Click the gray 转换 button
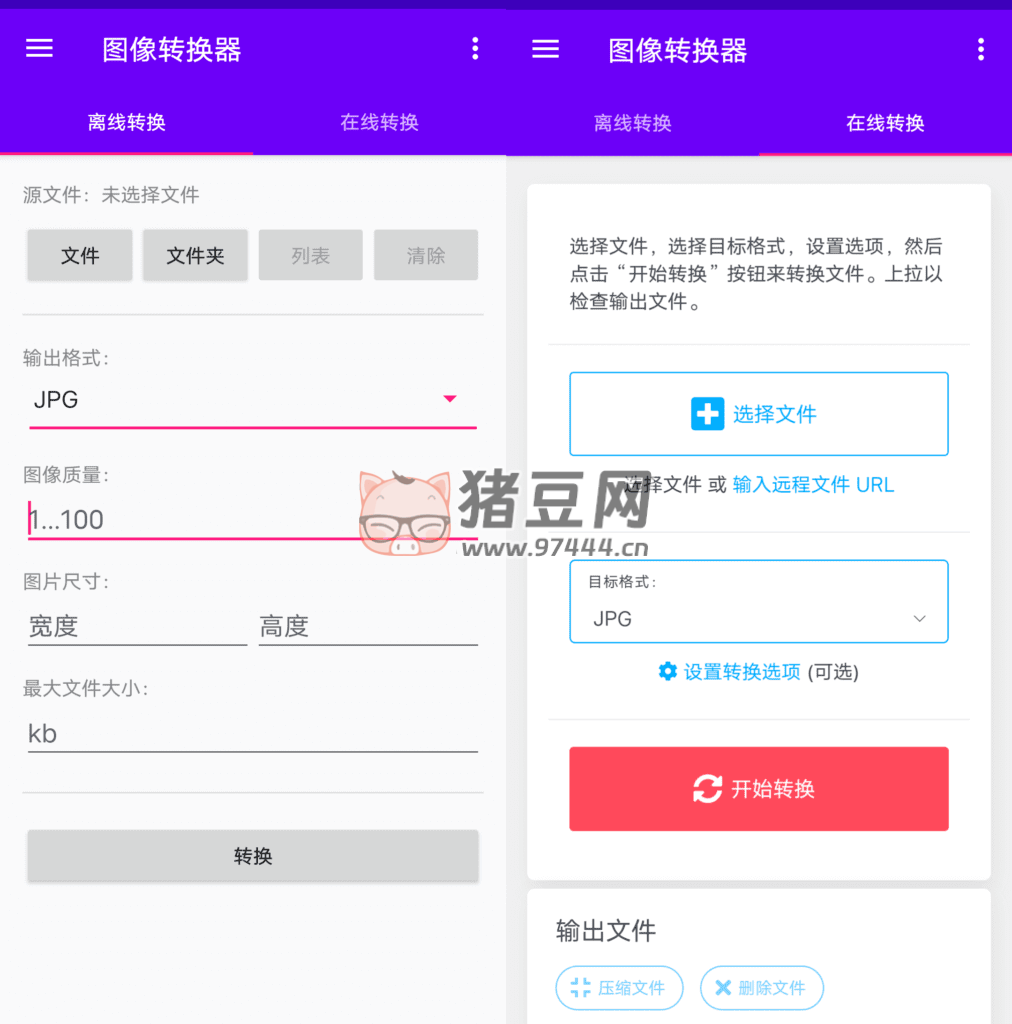Viewport: 1012px width, 1024px height. pos(253,856)
